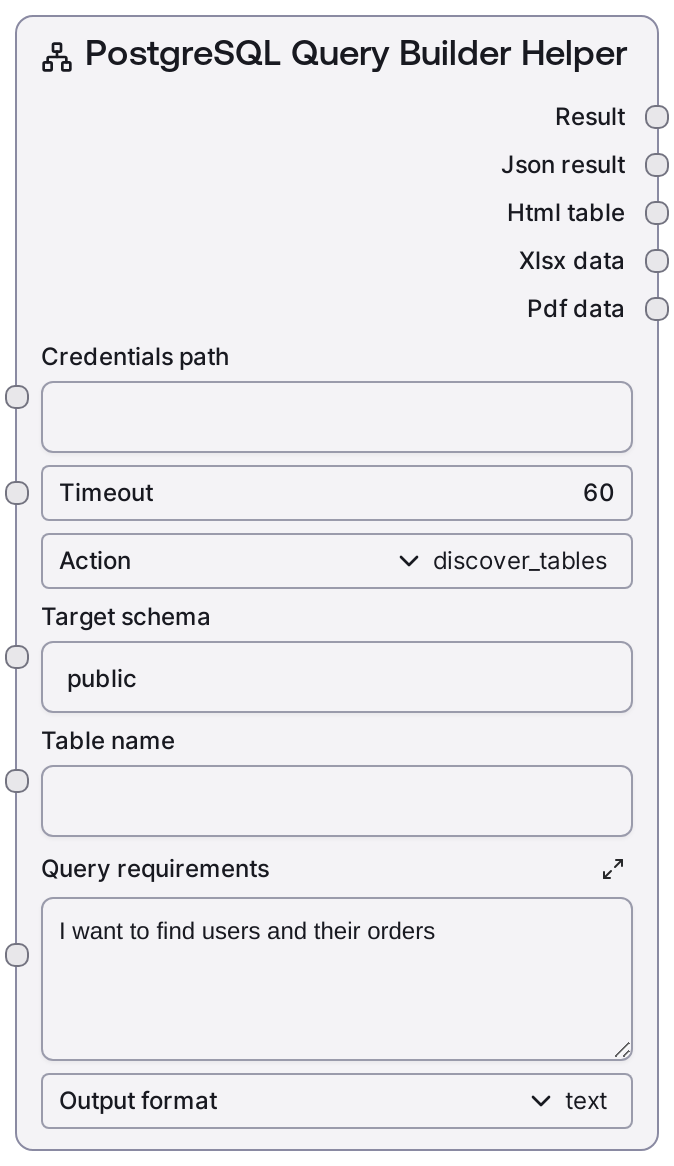Click the text area resize handle
The height and width of the screenshot is (1166, 674).
tap(622, 1049)
